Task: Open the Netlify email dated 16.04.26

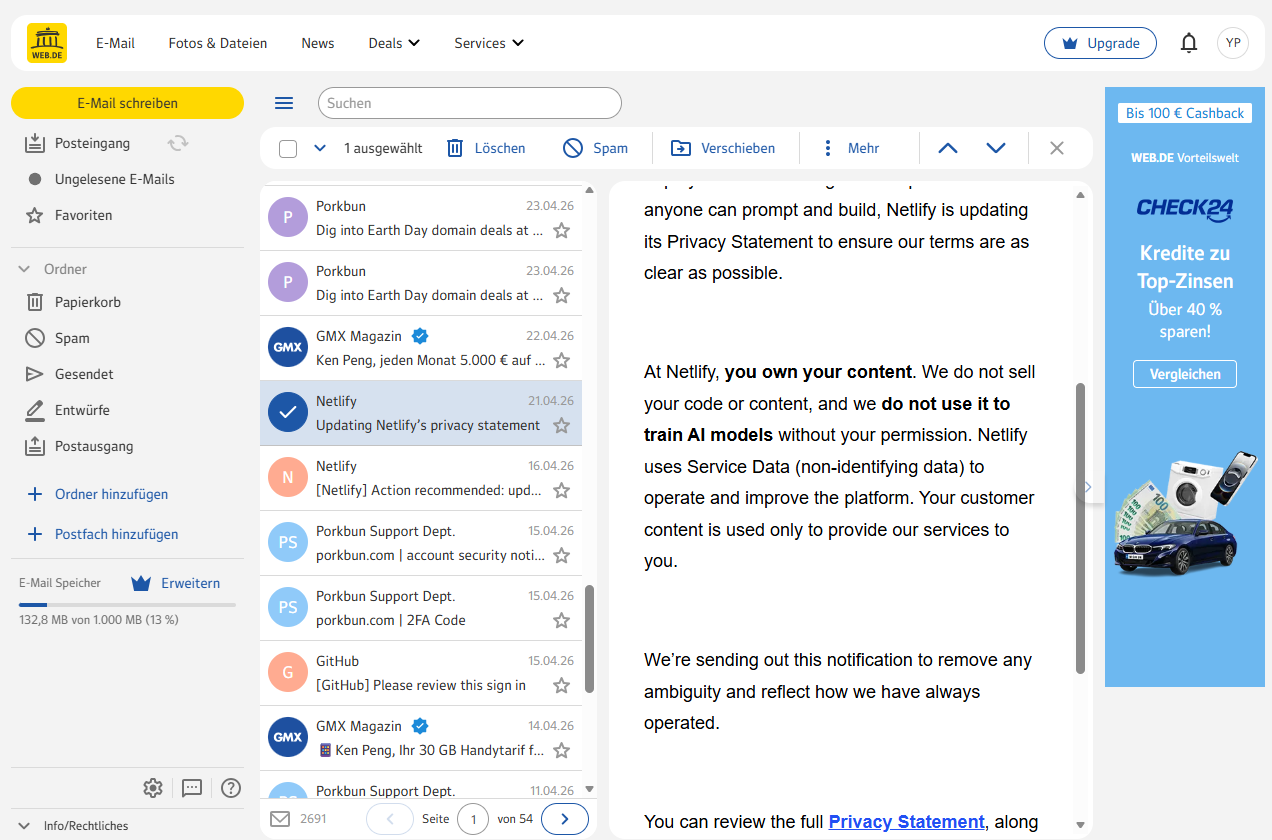Action: coord(421,478)
